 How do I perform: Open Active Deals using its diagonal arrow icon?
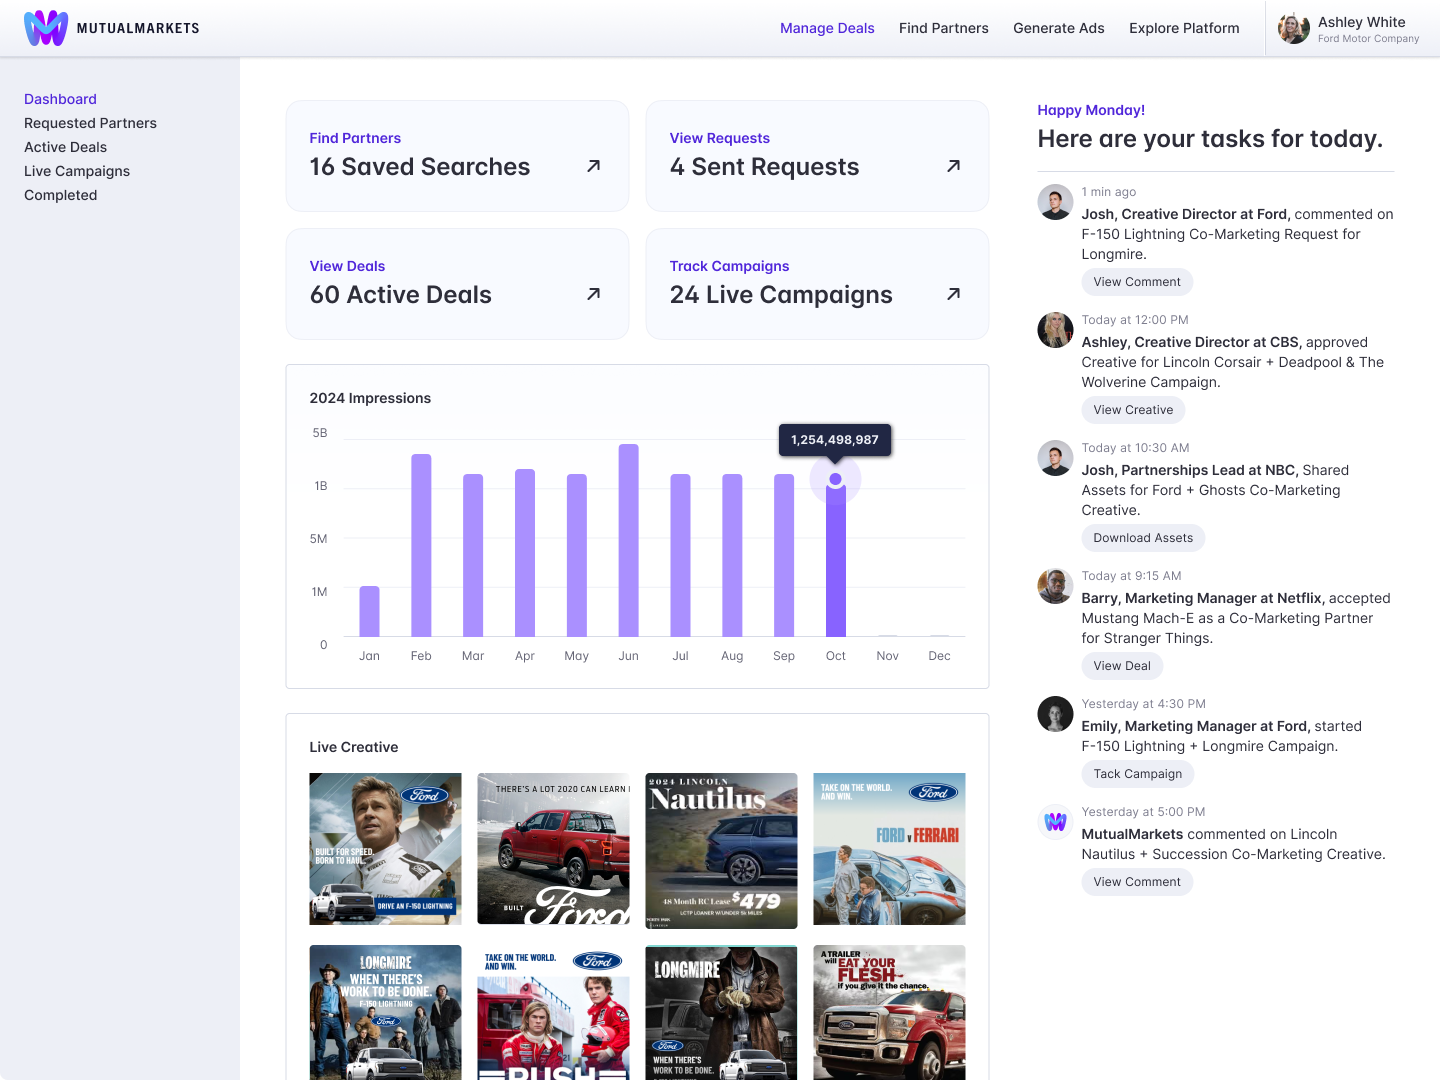(x=592, y=295)
